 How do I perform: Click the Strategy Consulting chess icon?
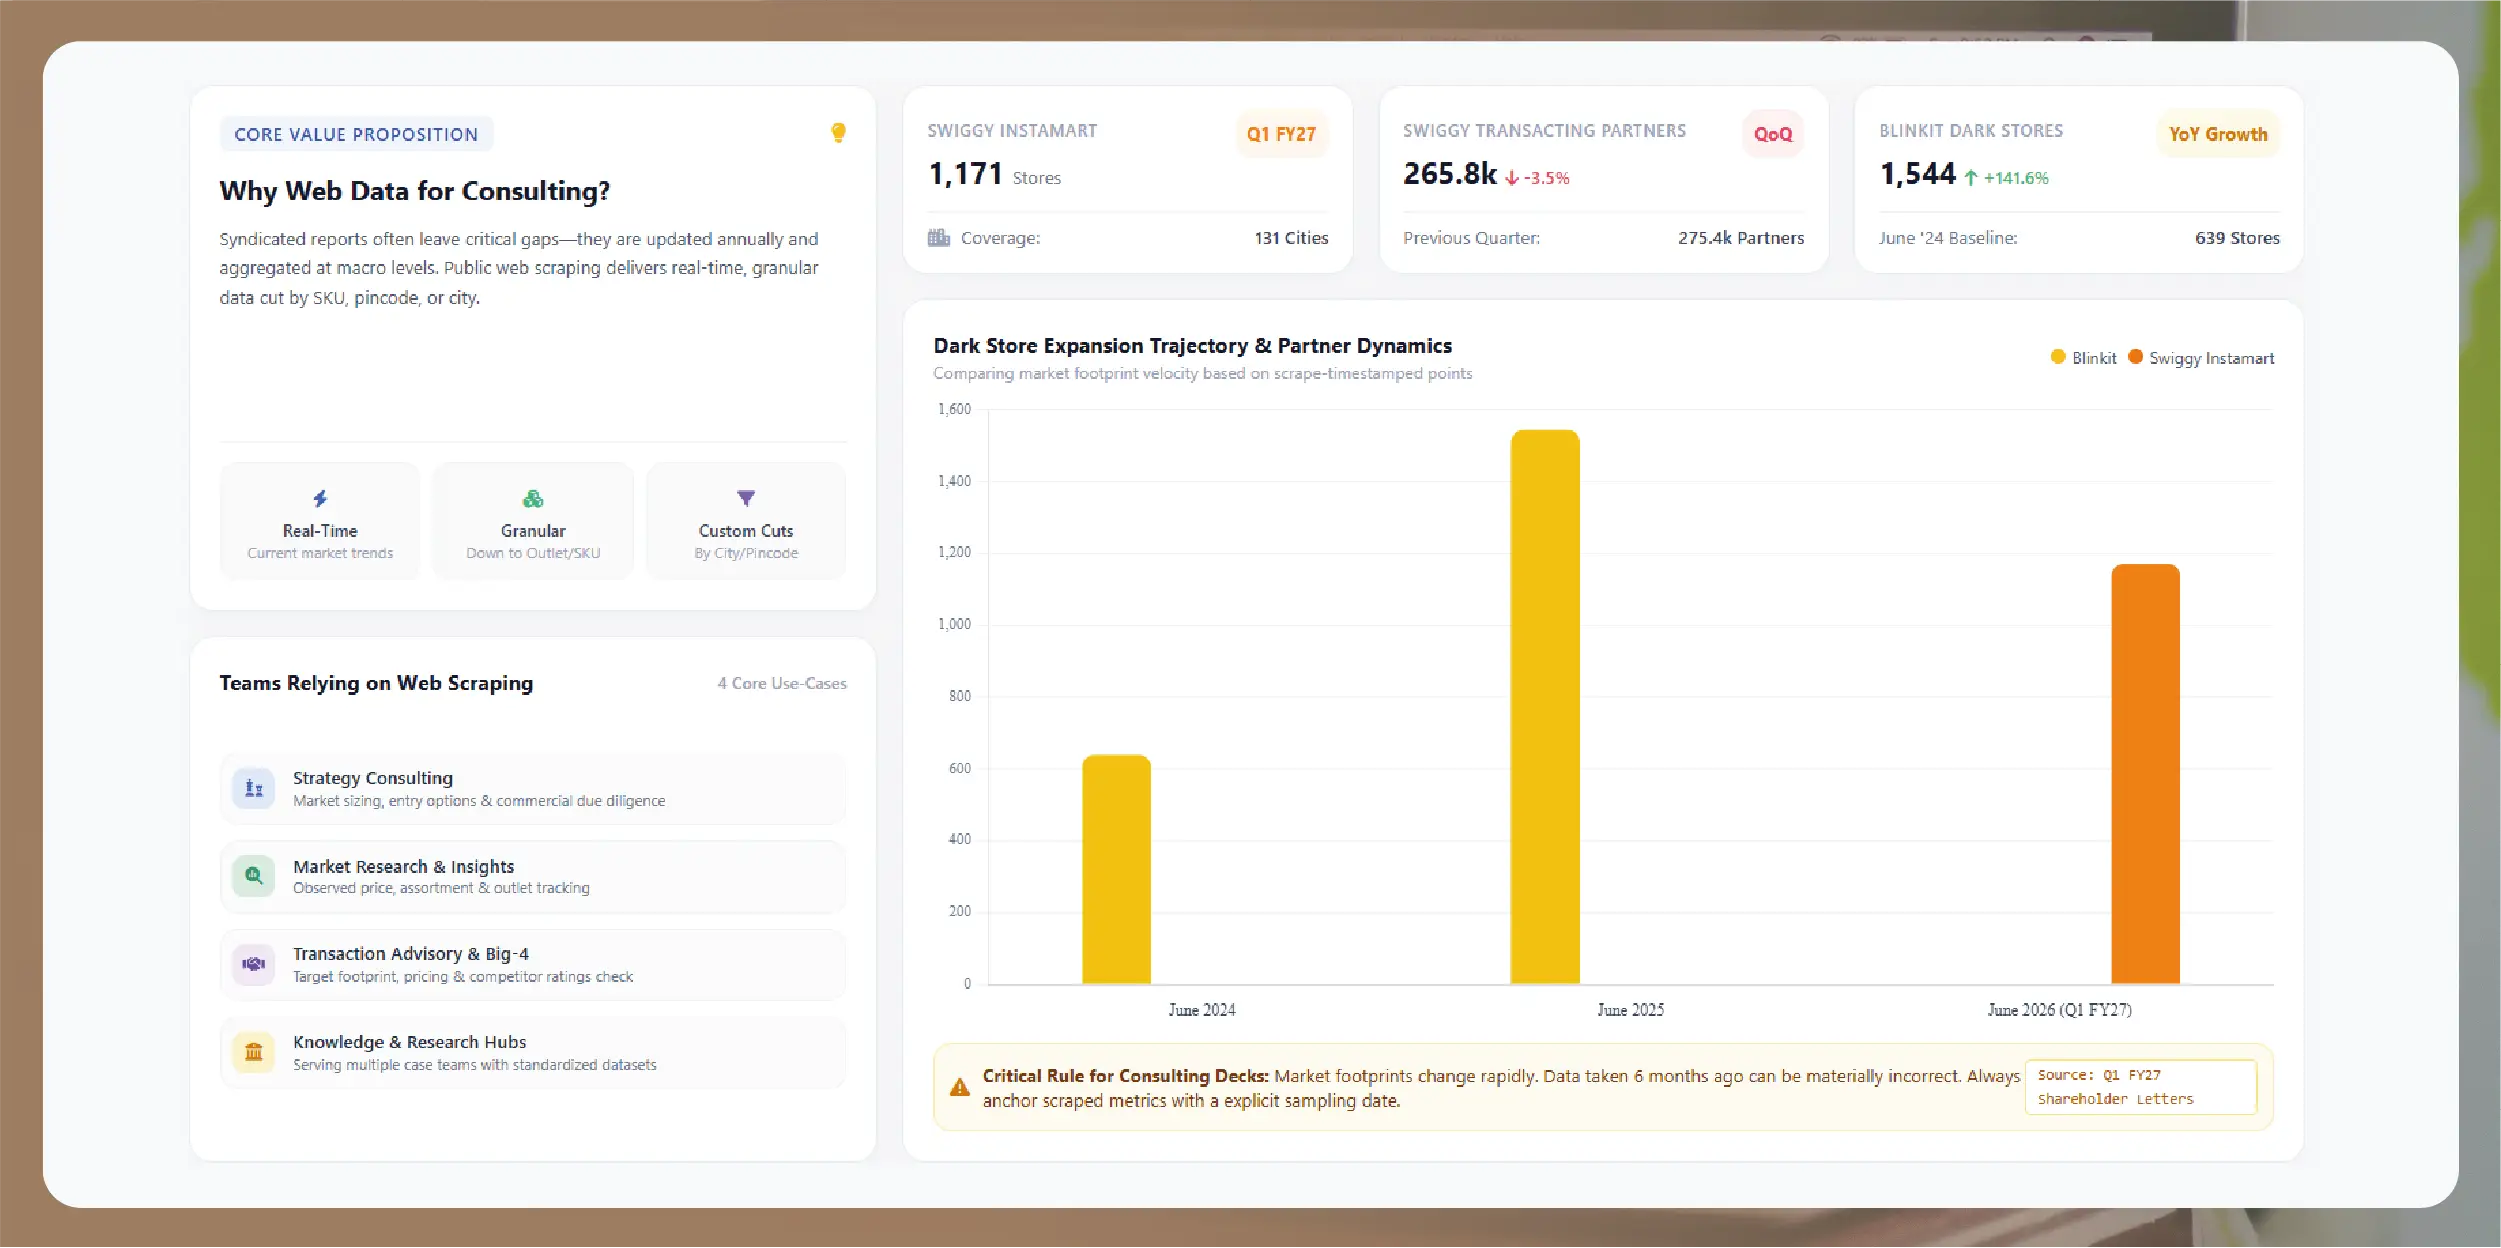pyautogui.click(x=254, y=788)
